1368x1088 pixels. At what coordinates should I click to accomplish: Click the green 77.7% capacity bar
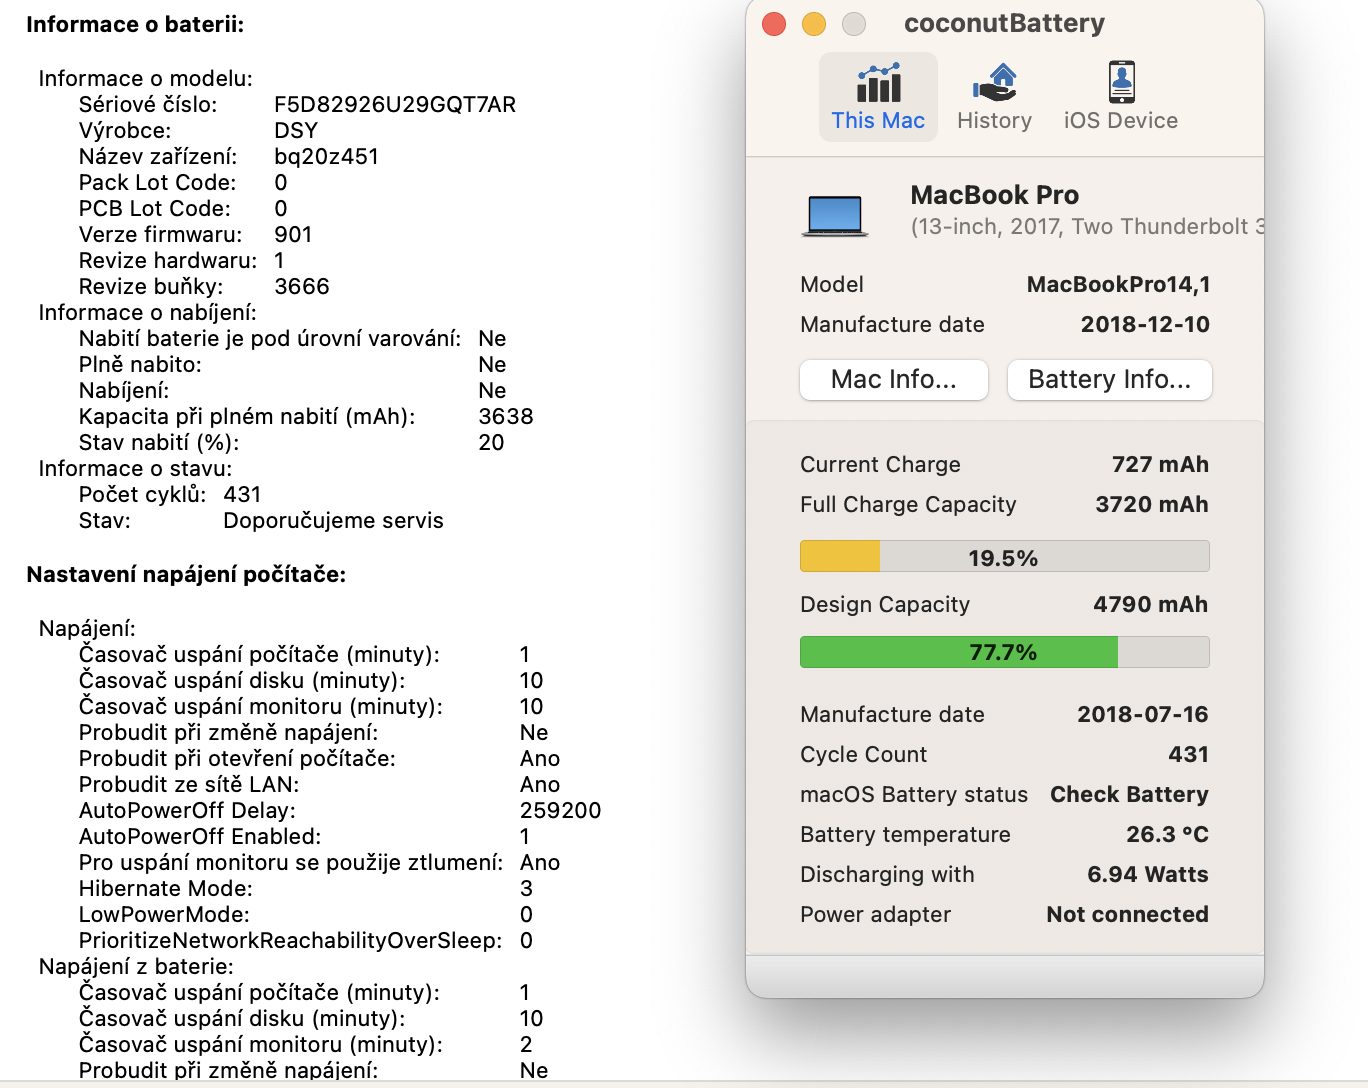(x=1004, y=652)
